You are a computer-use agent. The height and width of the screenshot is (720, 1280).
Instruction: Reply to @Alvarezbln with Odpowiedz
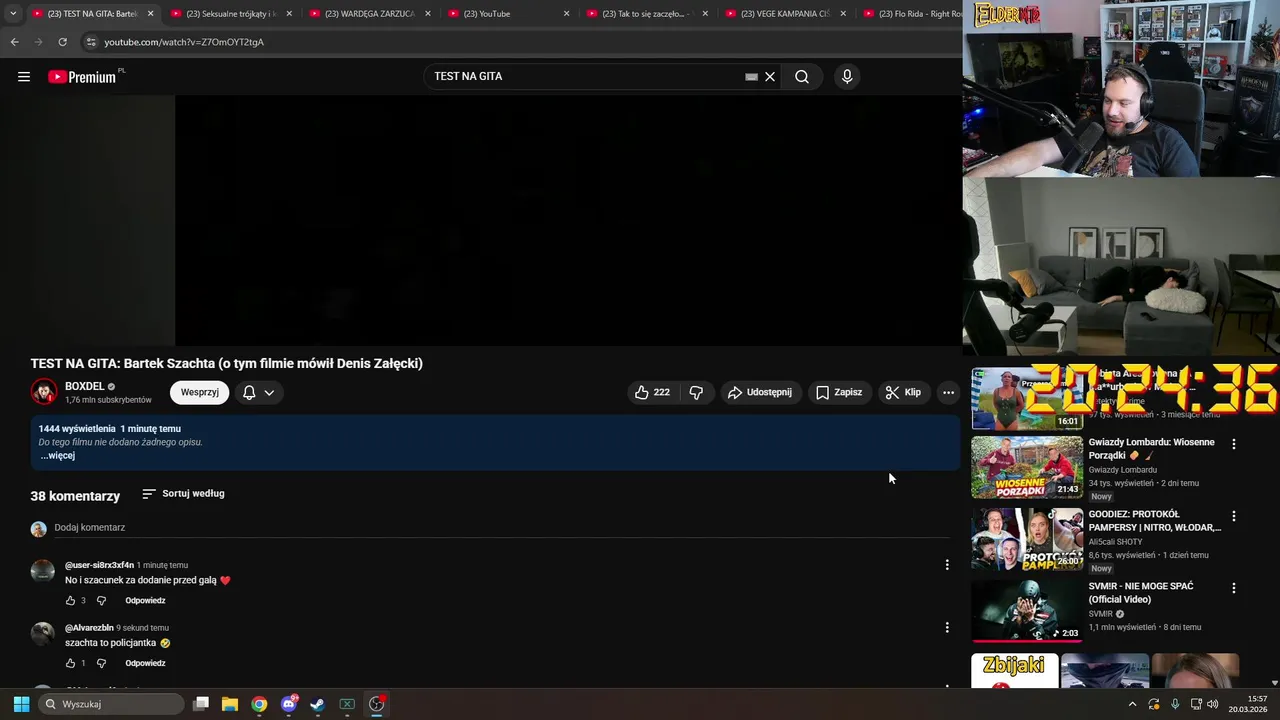(145, 663)
